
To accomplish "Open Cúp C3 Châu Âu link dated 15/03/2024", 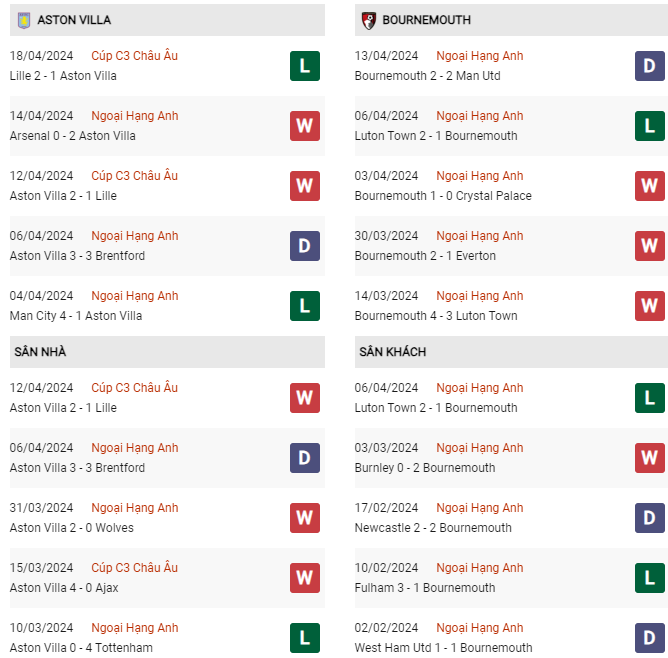I will 135,568.
